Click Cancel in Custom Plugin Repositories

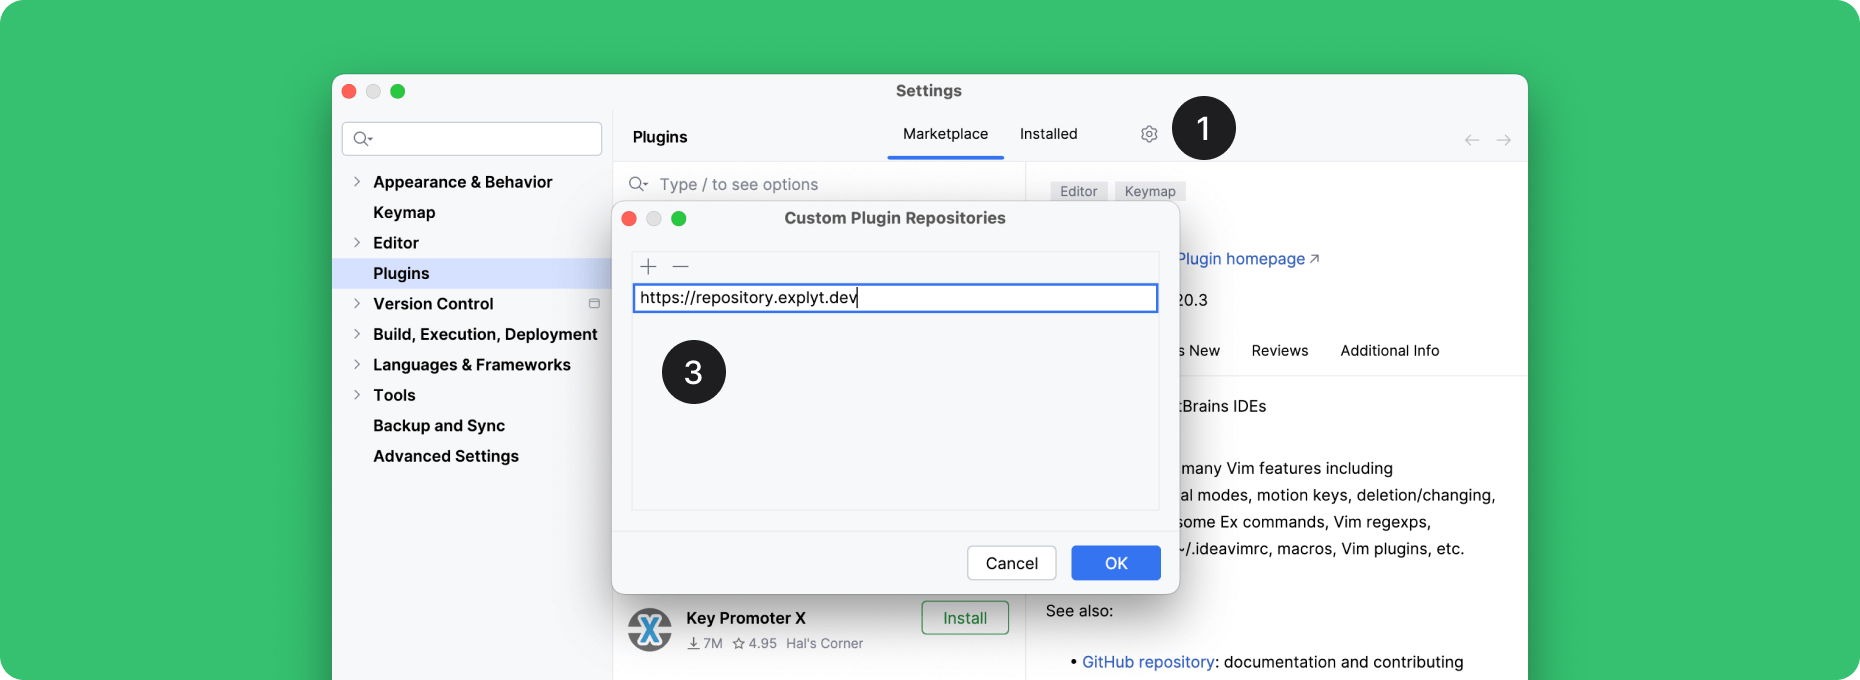pos(1012,563)
